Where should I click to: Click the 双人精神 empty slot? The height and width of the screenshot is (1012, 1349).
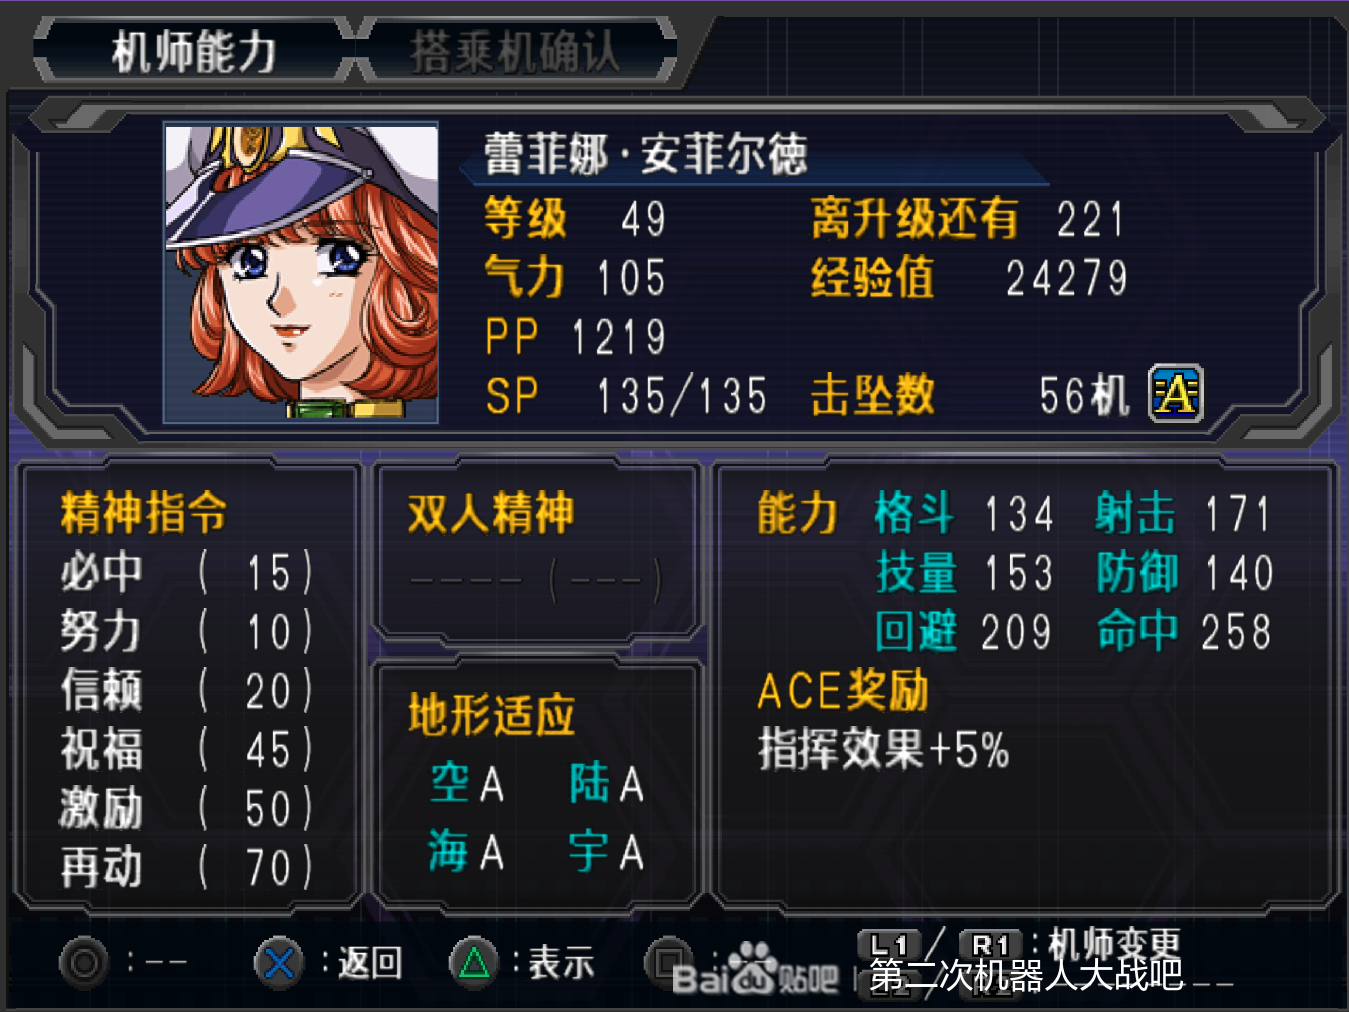(x=535, y=580)
